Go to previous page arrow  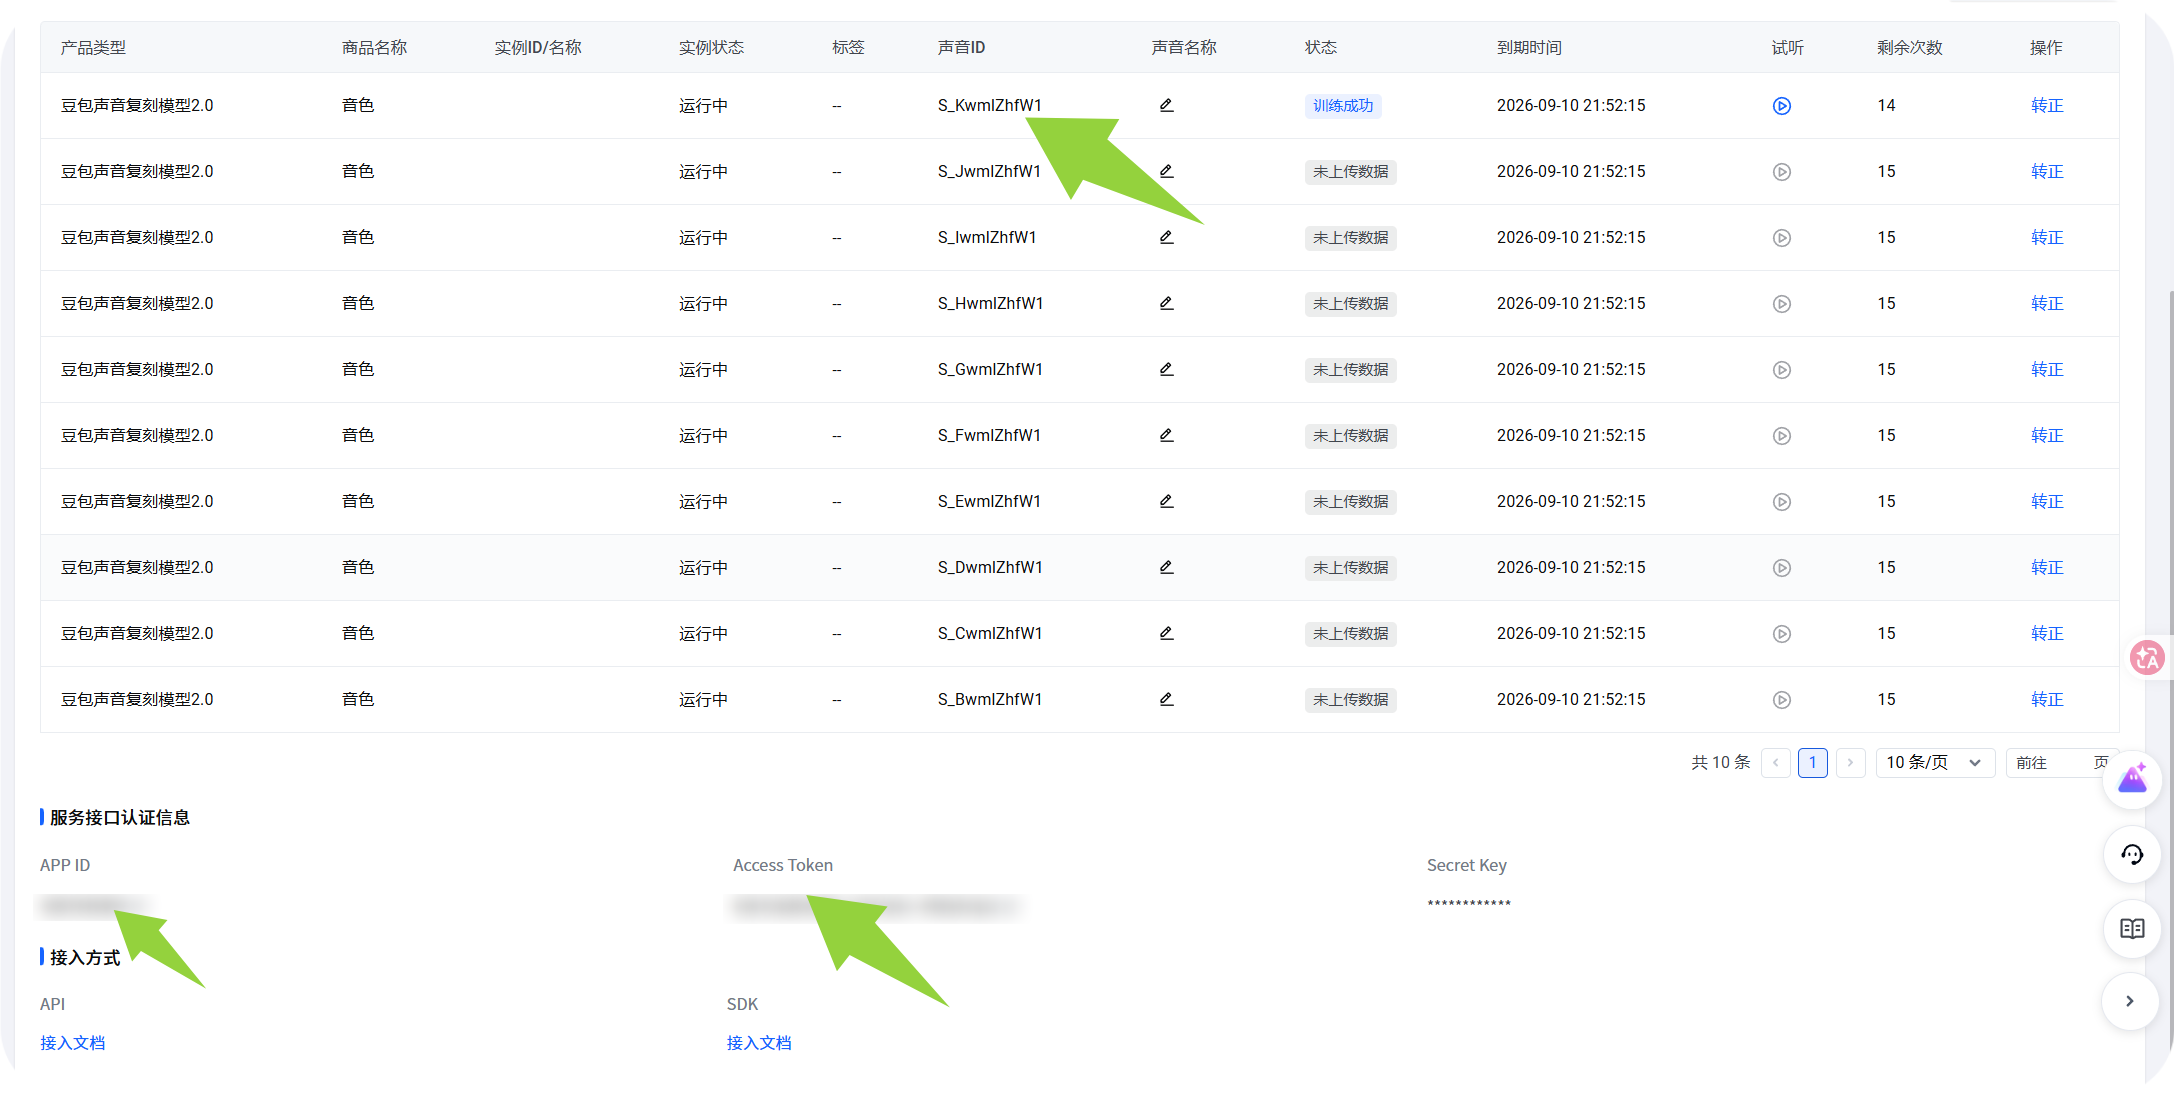point(1776,763)
